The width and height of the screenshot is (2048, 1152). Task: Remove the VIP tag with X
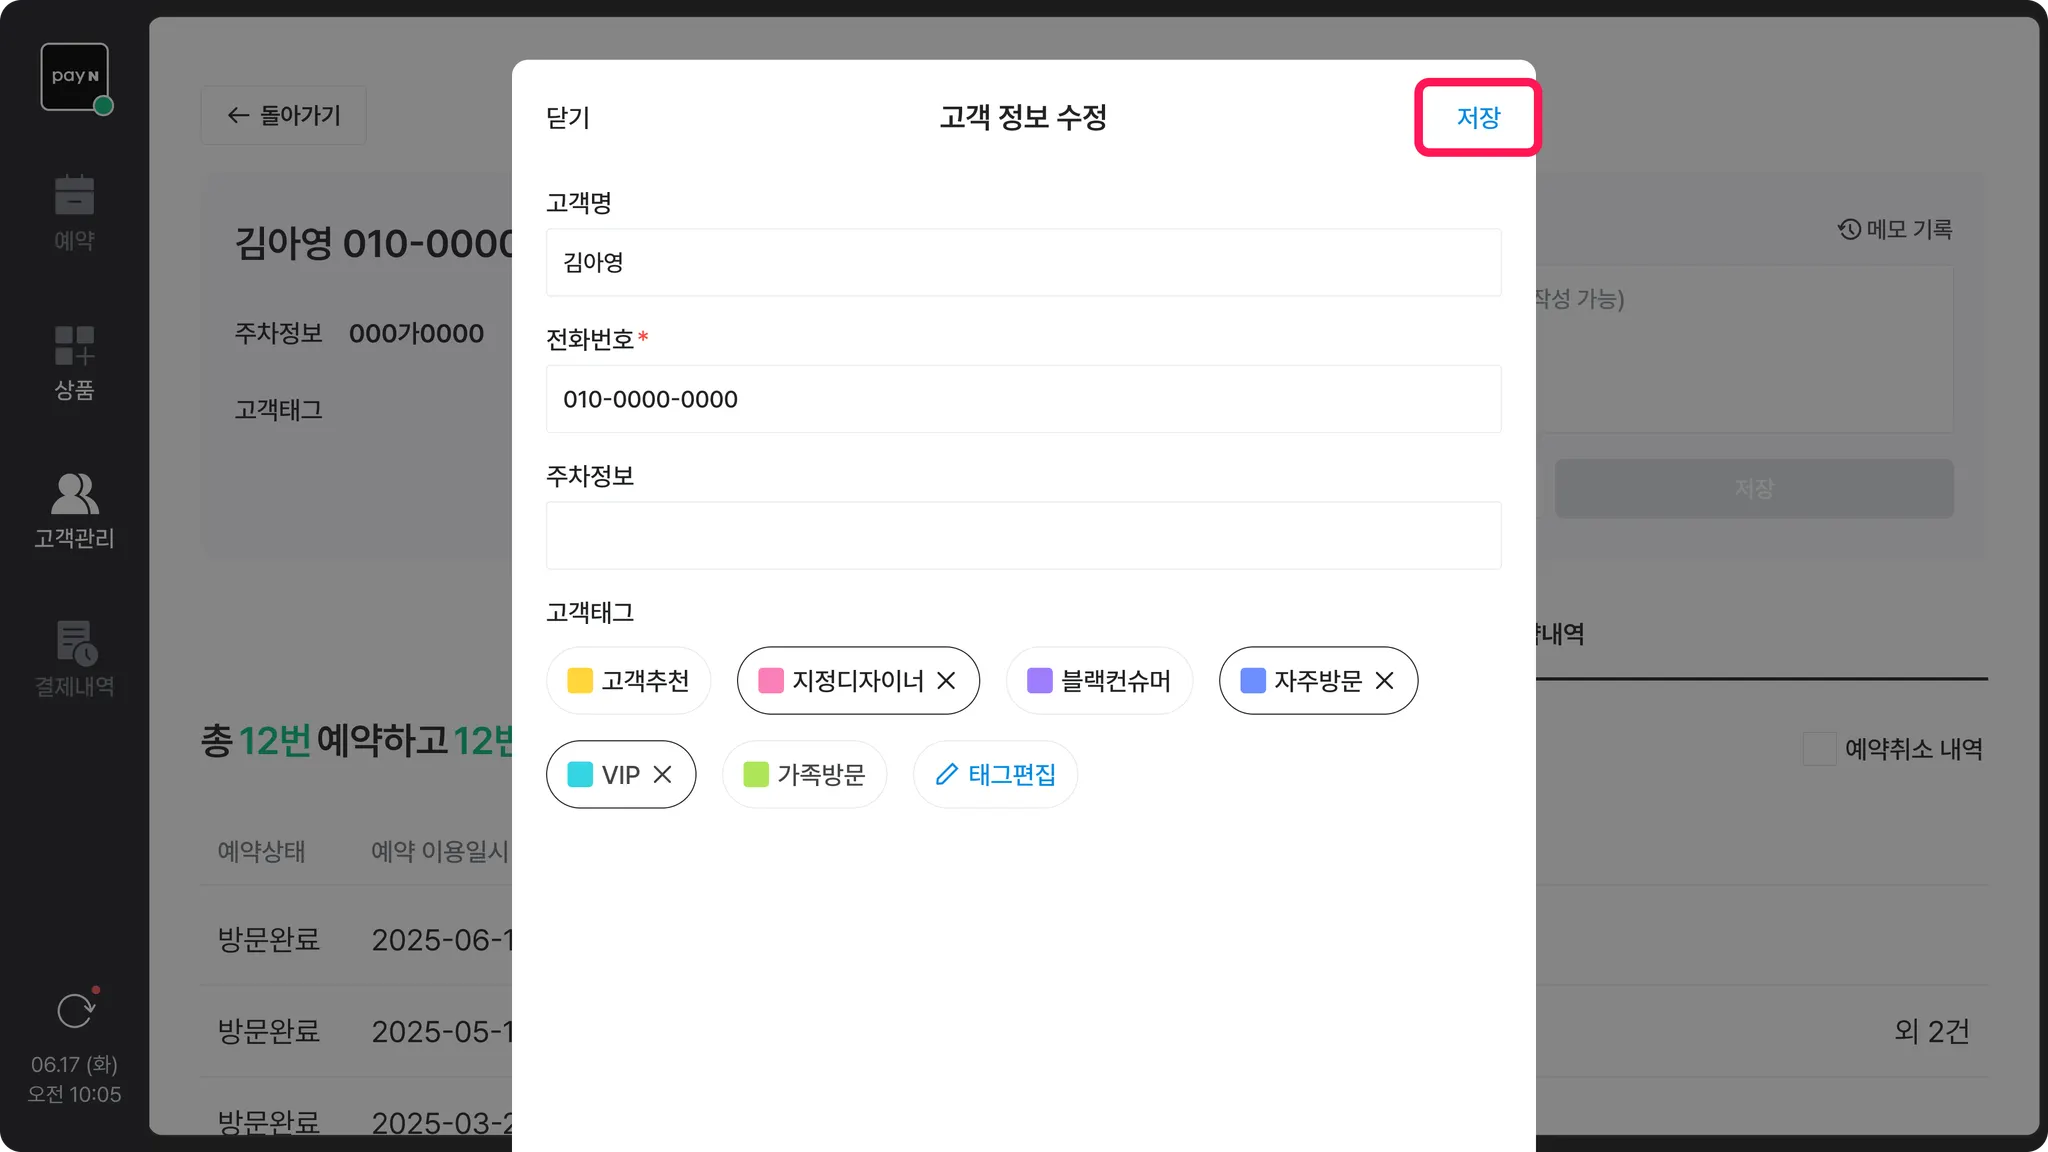click(x=662, y=775)
